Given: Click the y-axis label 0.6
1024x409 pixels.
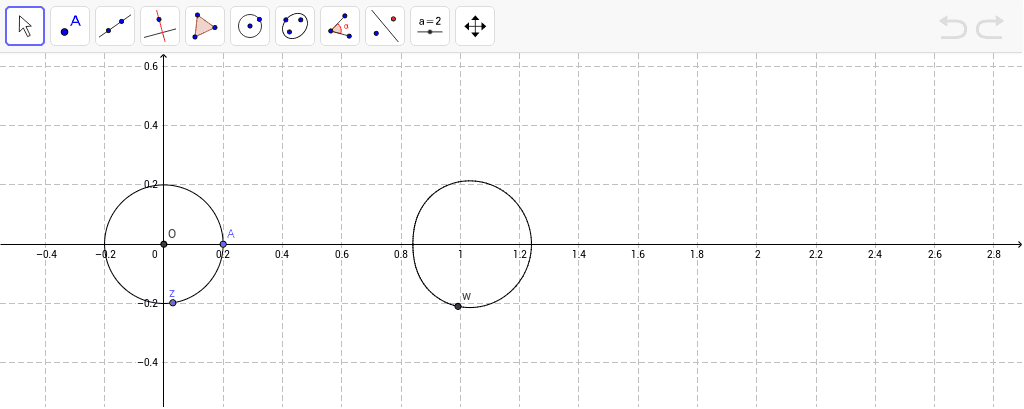Looking at the screenshot, I should [151, 66].
